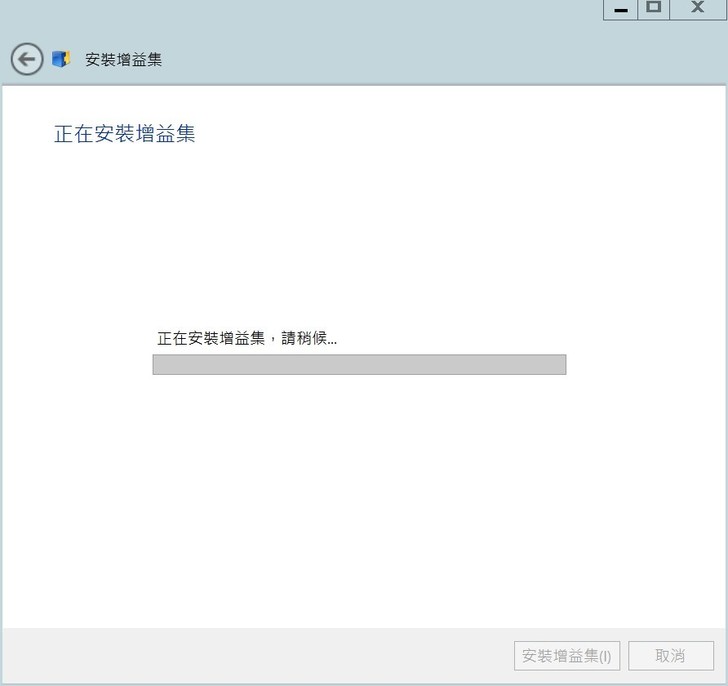Click the heading 正在安裝增益集
Image resolution: width=728 pixels, height=686 pixels.
coord(124,134)
